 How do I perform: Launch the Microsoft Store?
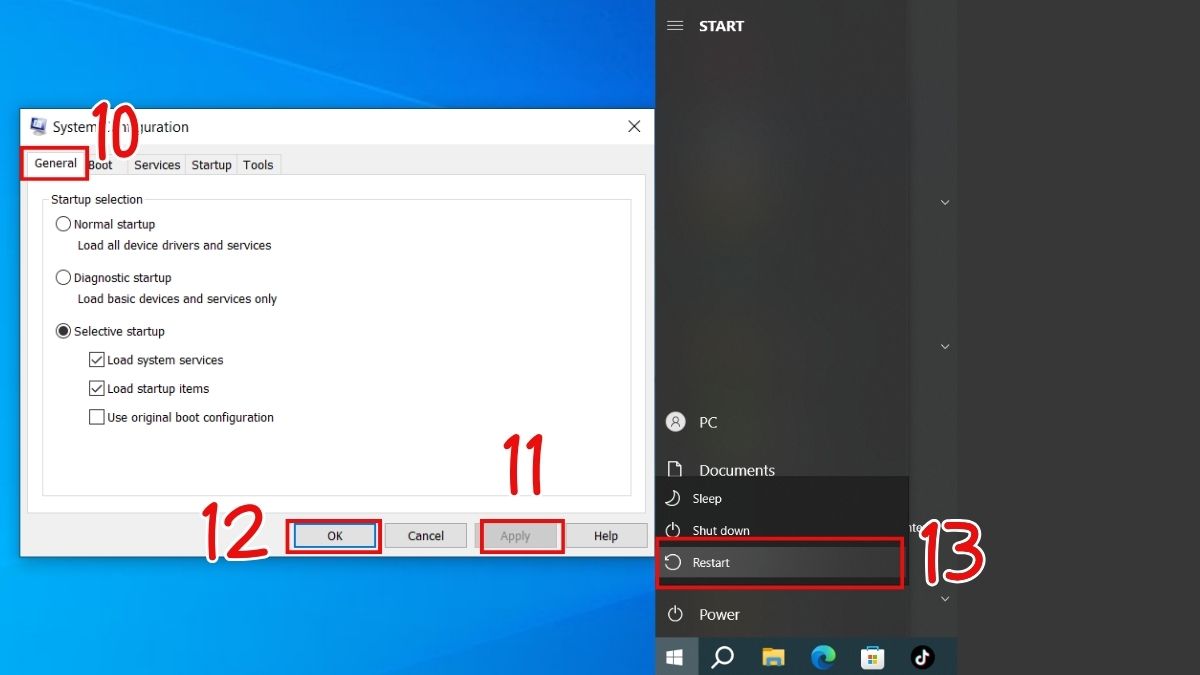[x=872, y=656]
